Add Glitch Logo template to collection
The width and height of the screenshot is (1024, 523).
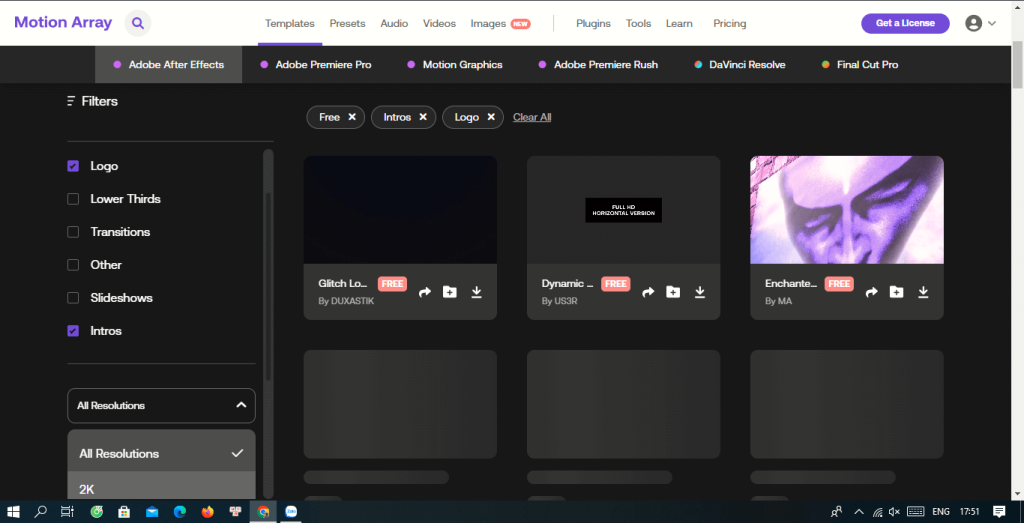tap(450, 292)
